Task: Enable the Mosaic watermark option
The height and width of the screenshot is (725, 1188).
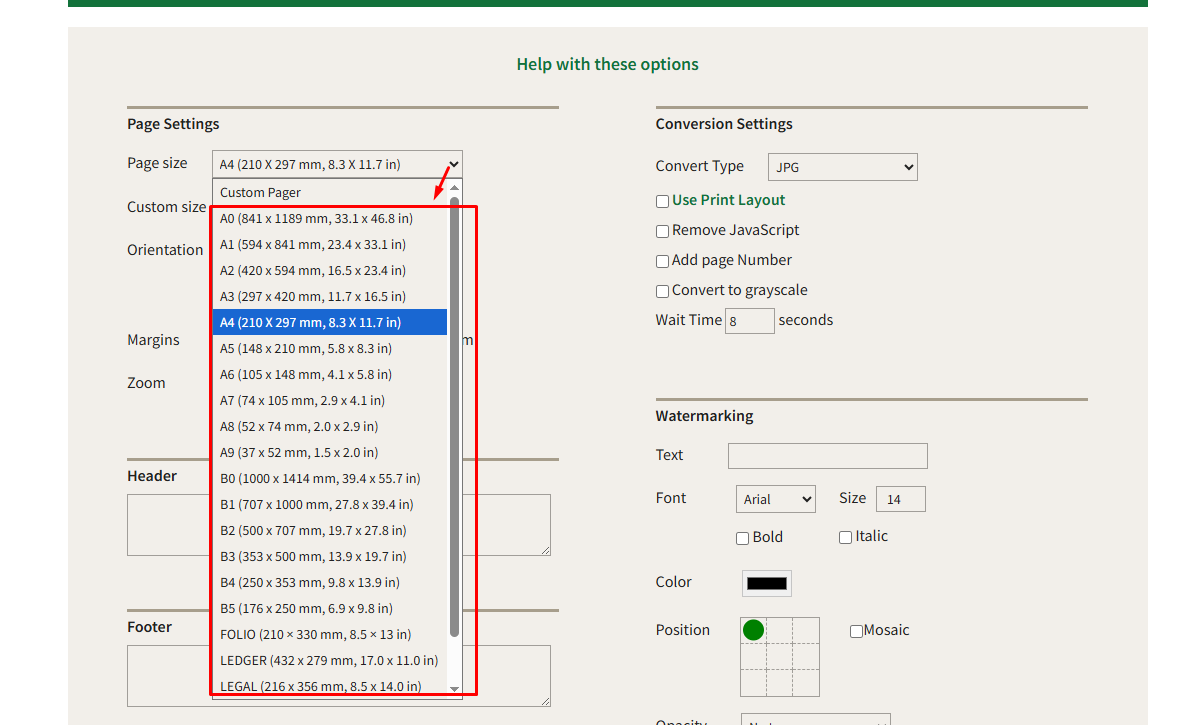Action: coord(856,630)
